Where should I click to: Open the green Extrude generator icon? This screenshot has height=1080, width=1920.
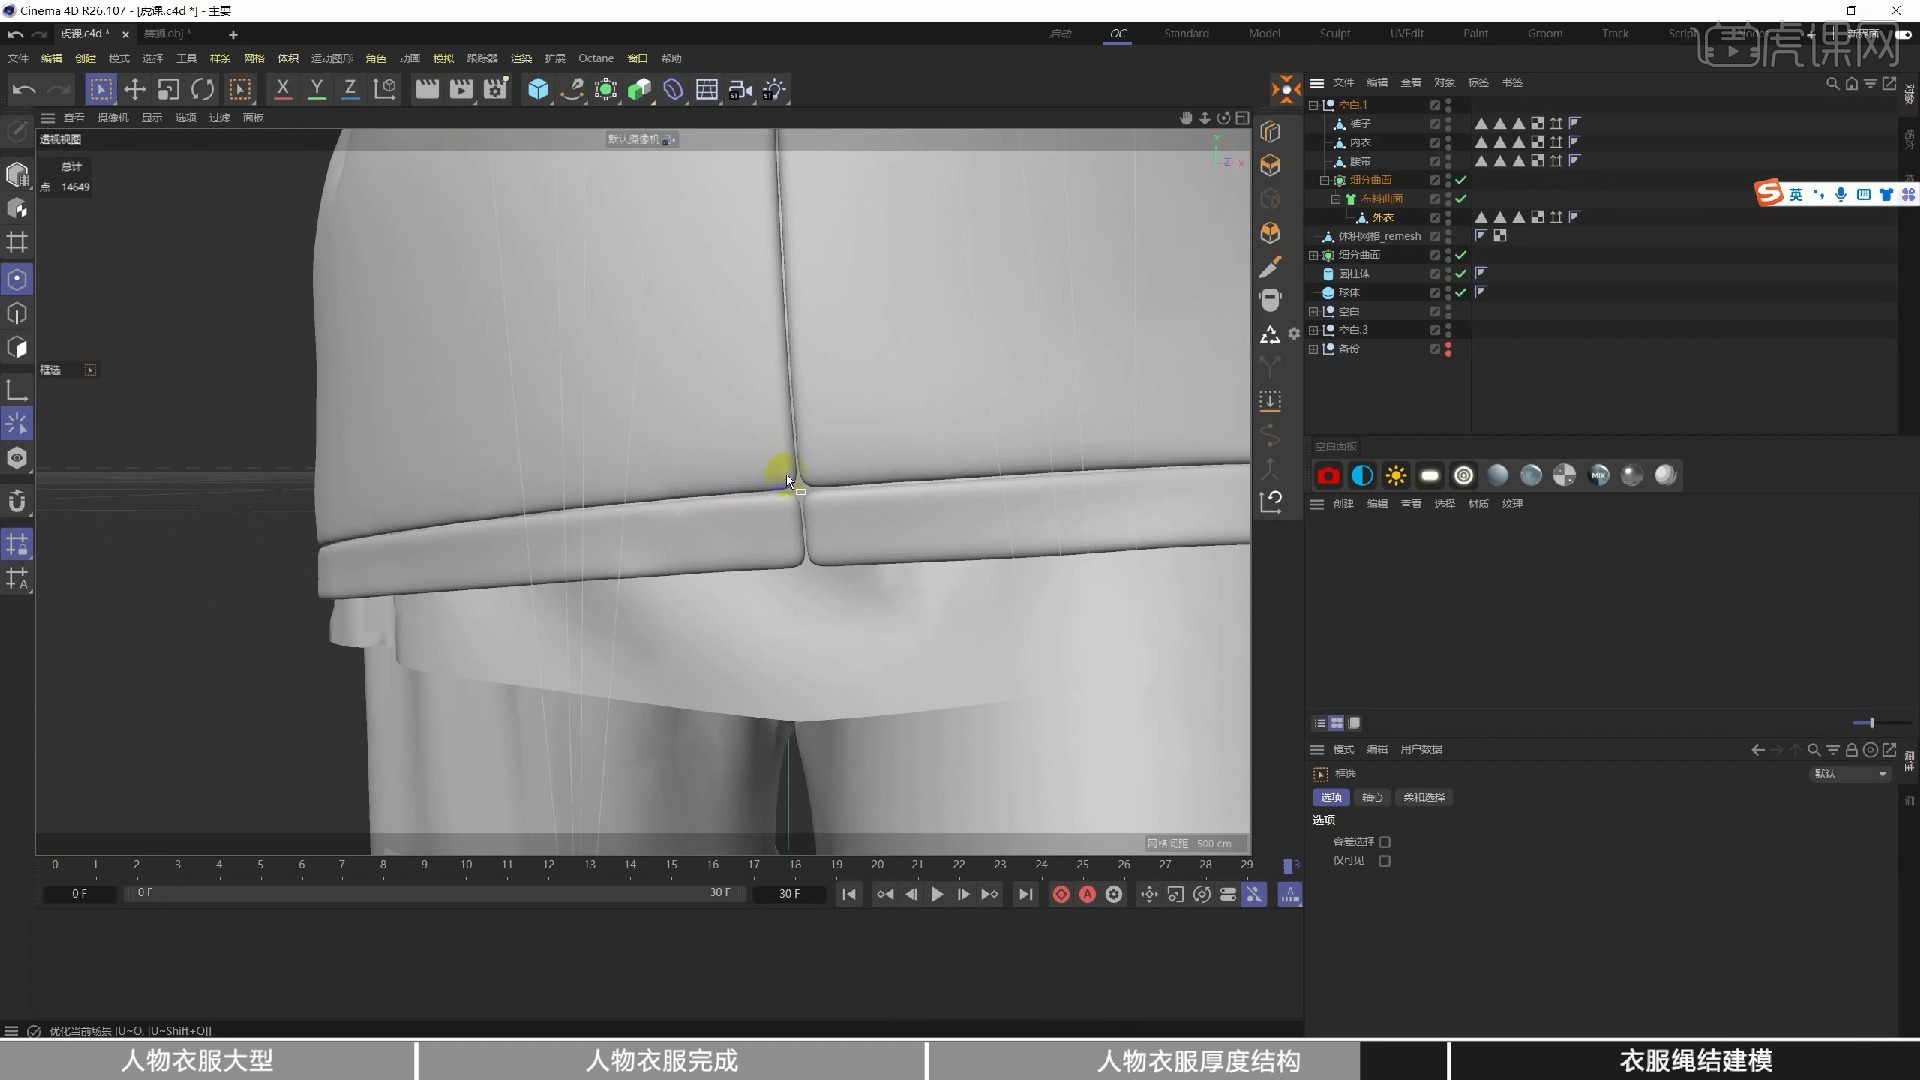point(640,90)
